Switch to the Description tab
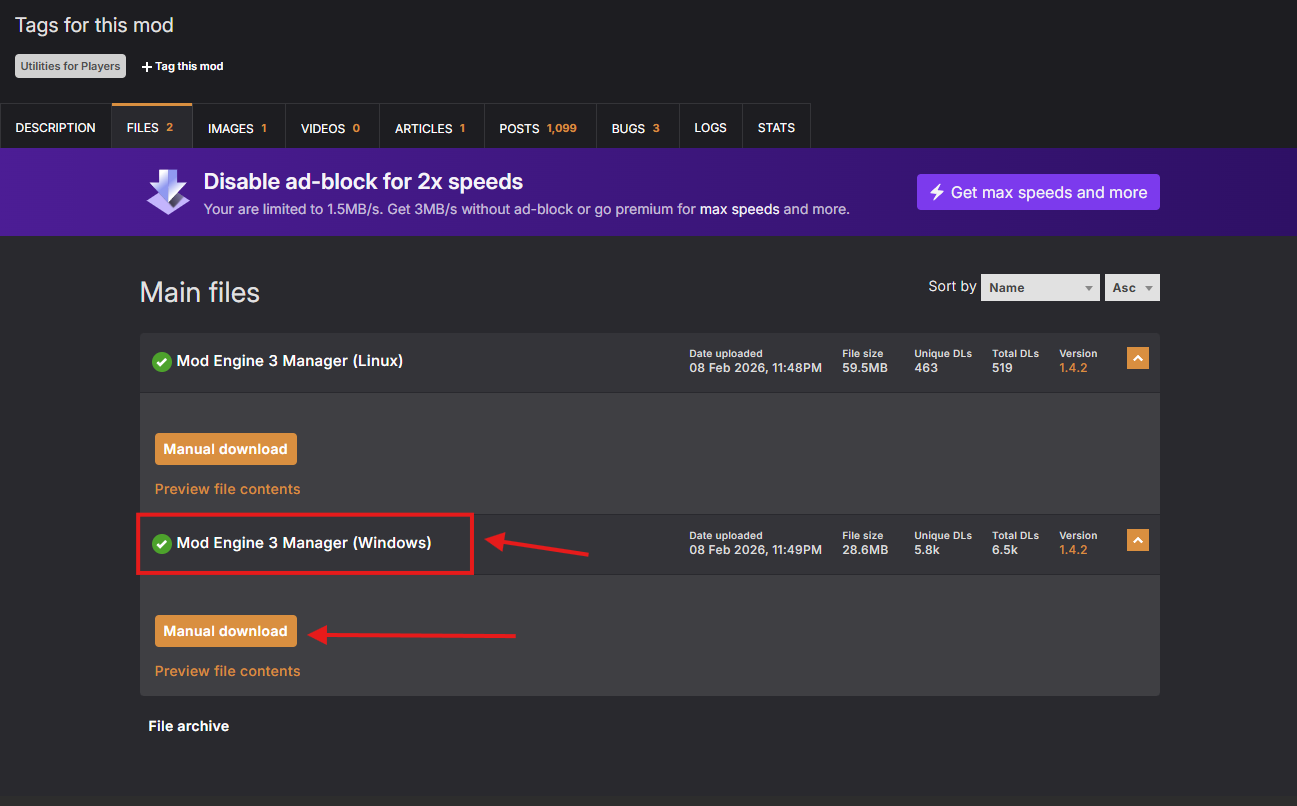The image size is (1297, 806). click(56, 128)
